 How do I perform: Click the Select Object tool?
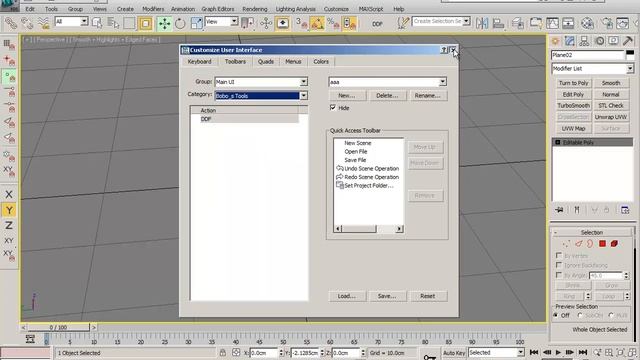[x=97, y=23]
